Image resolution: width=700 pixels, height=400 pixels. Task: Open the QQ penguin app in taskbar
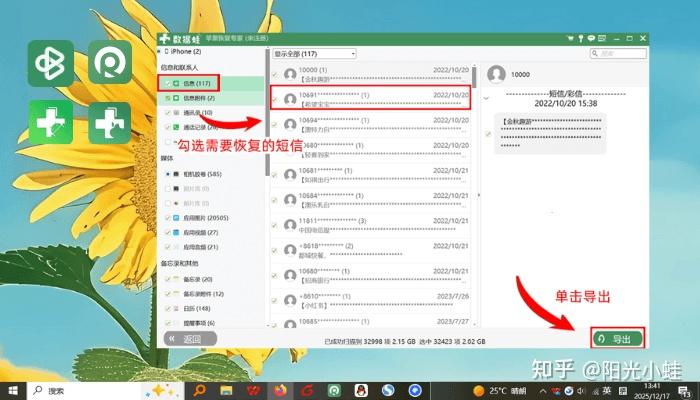(x=361, y=391)
